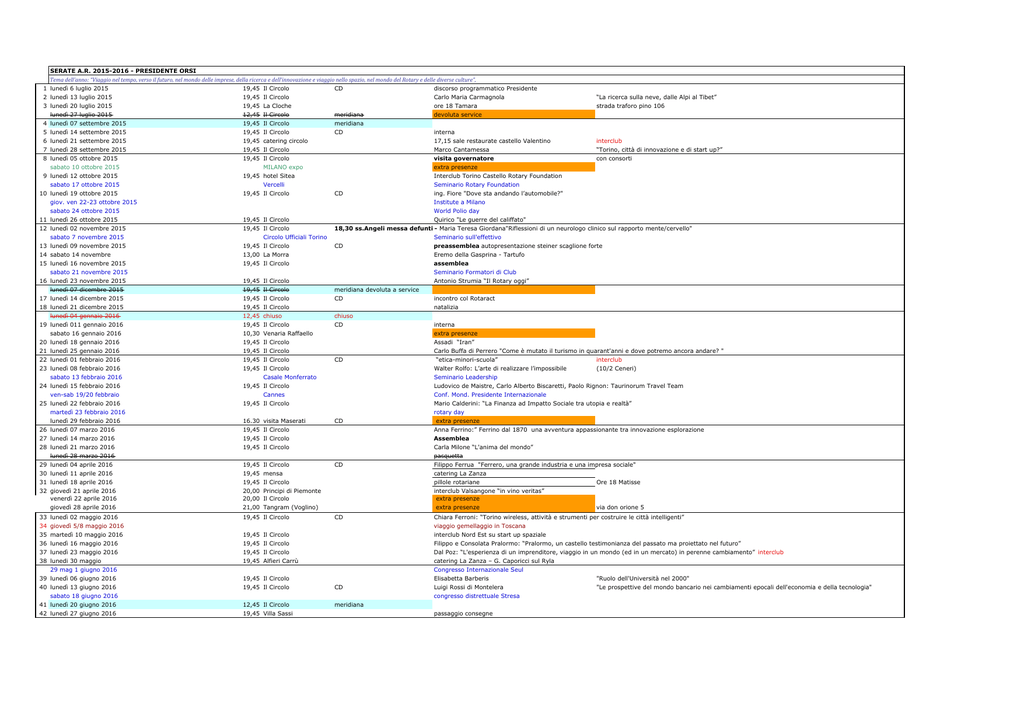This screenshot has height=724, width=1024.
Task: Click the red 'viaggio gemellaggio in Toscana' text
Action: (479, 526)
